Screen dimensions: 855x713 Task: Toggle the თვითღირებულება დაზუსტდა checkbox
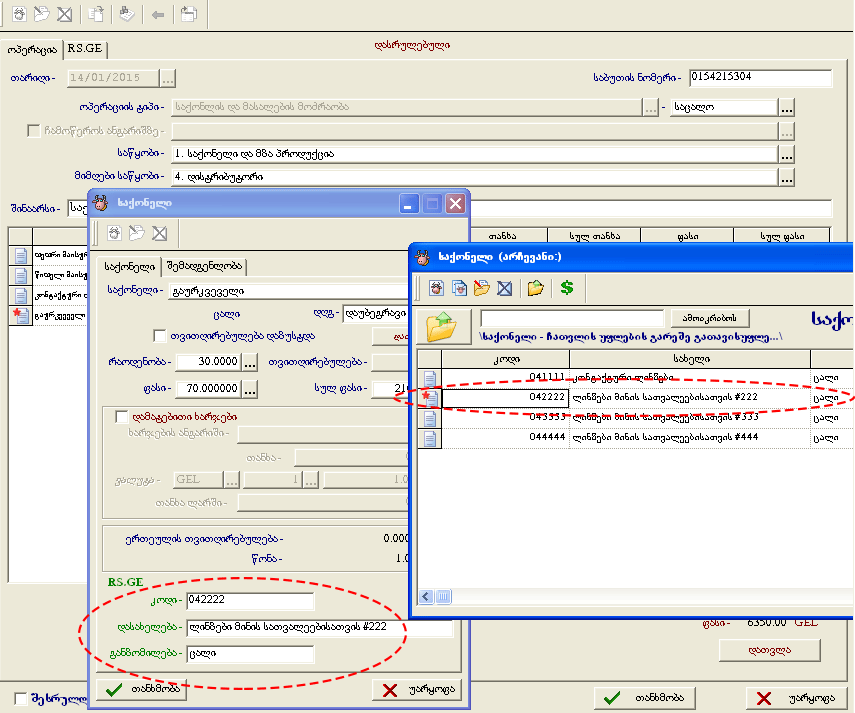(x=160, y=336)
